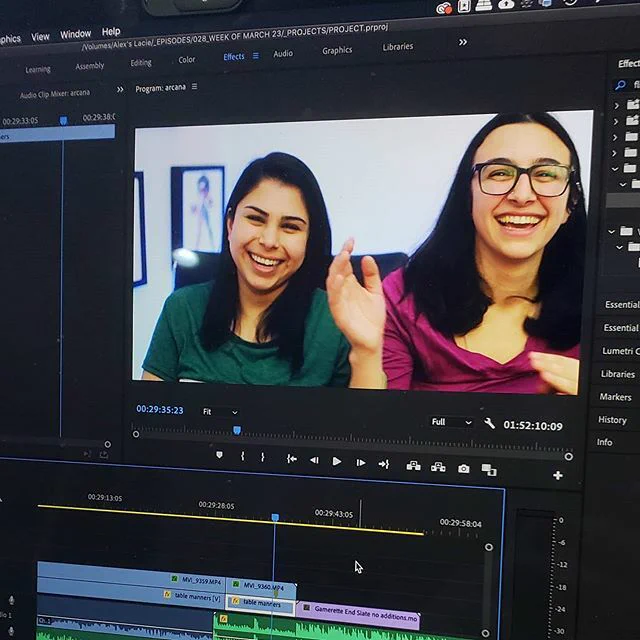
Task: Click the upper handle of timeline vertical zoom scrollbar
Action: 489,547
